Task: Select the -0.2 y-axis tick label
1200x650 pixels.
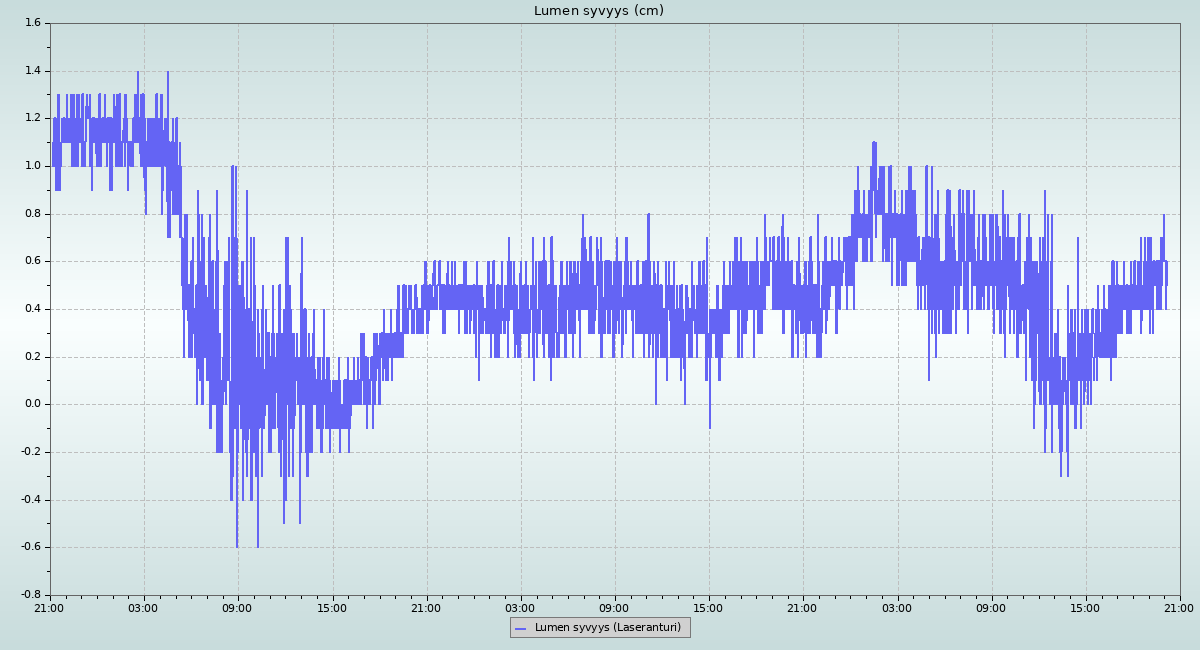Action: [30, 452]
